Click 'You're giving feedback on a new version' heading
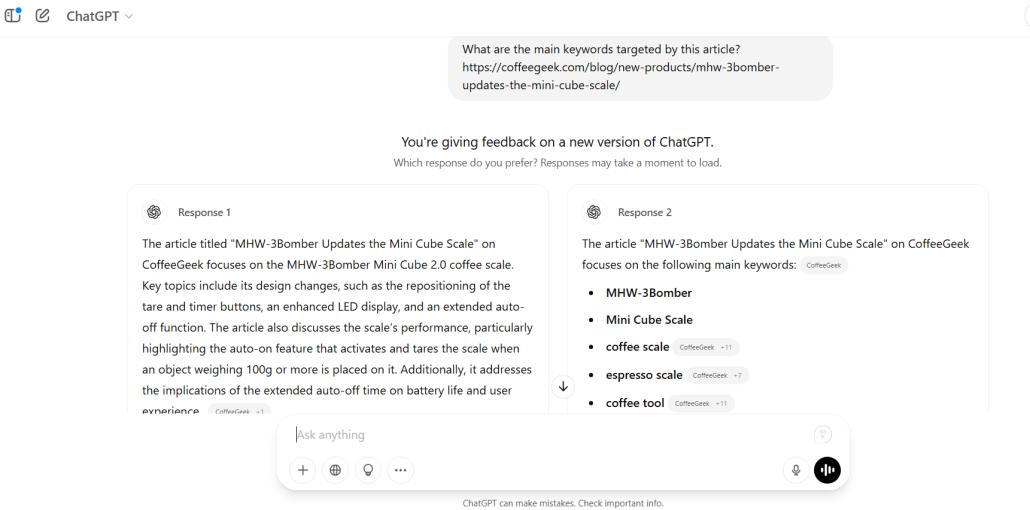The image size is (1030, 510). click(x=557, y=142)
